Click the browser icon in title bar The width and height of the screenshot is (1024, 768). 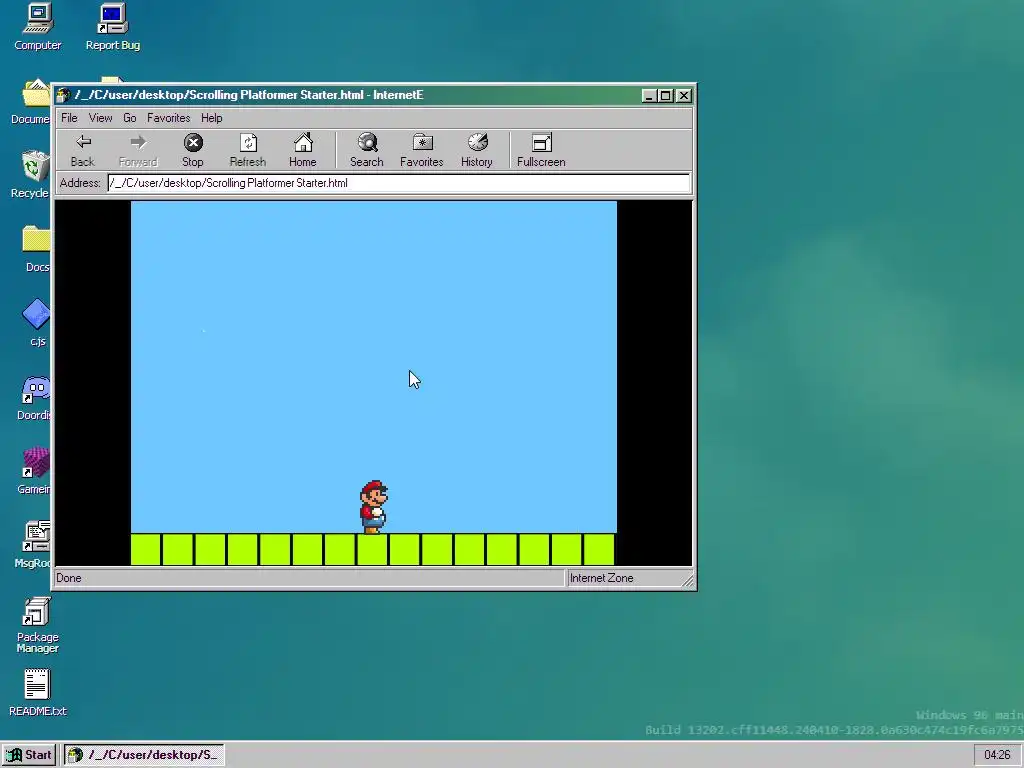[63, 95]
